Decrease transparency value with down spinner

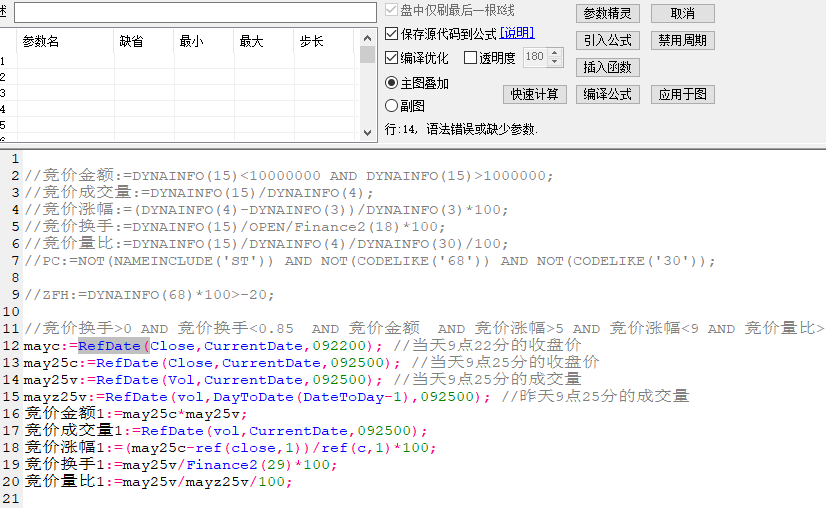click(555, 62)
